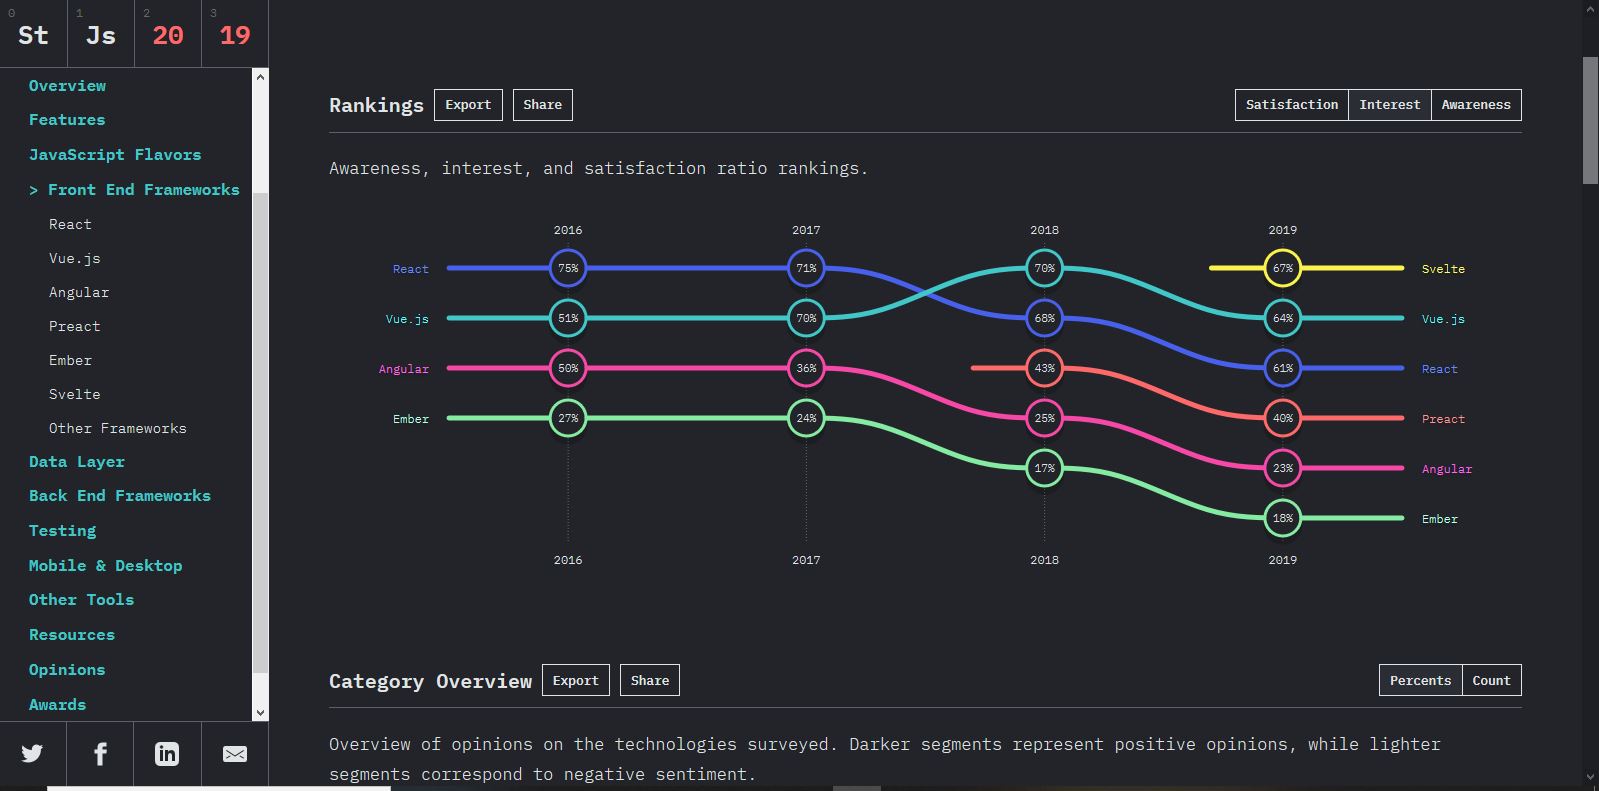
Task: Click Svelte 67% node in 2019
Action: 1283,268
